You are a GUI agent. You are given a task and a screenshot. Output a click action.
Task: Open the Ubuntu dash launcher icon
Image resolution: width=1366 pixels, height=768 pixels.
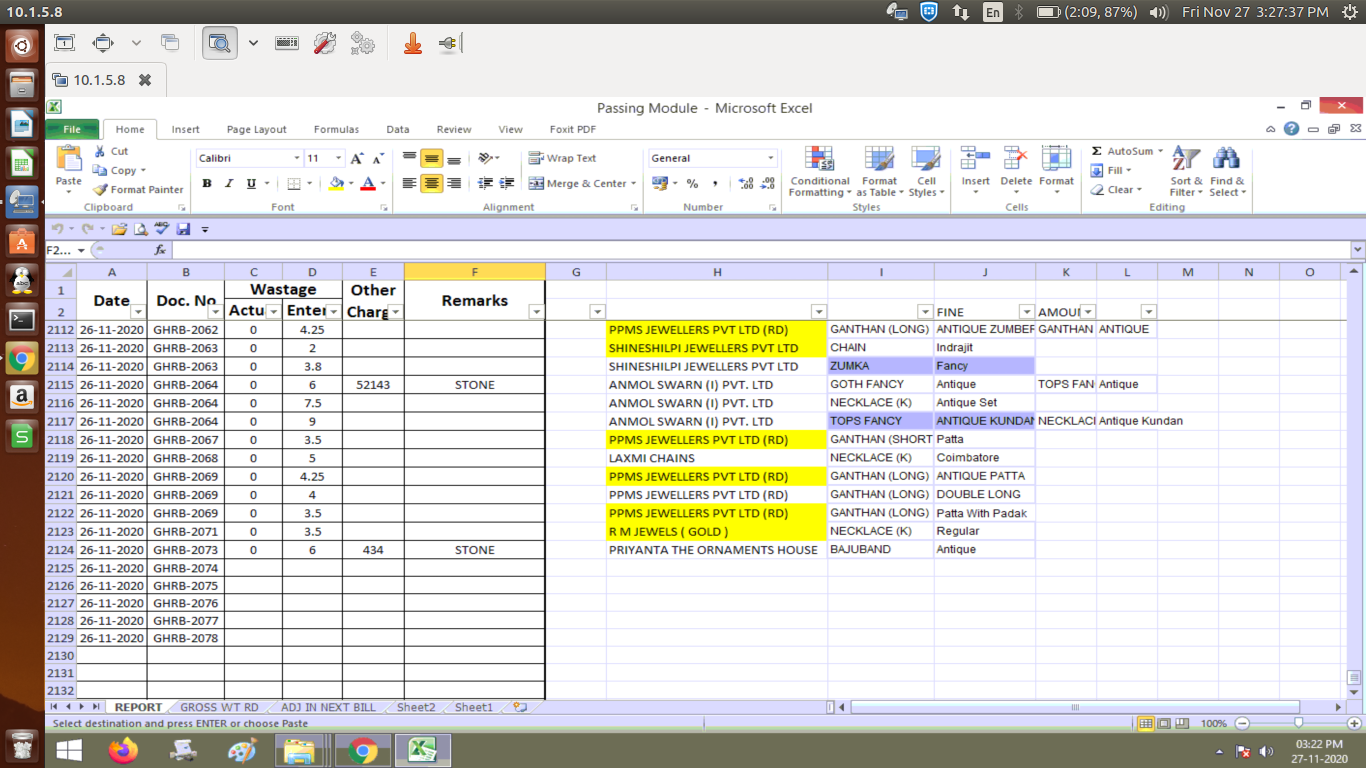(x=22, y=46)
